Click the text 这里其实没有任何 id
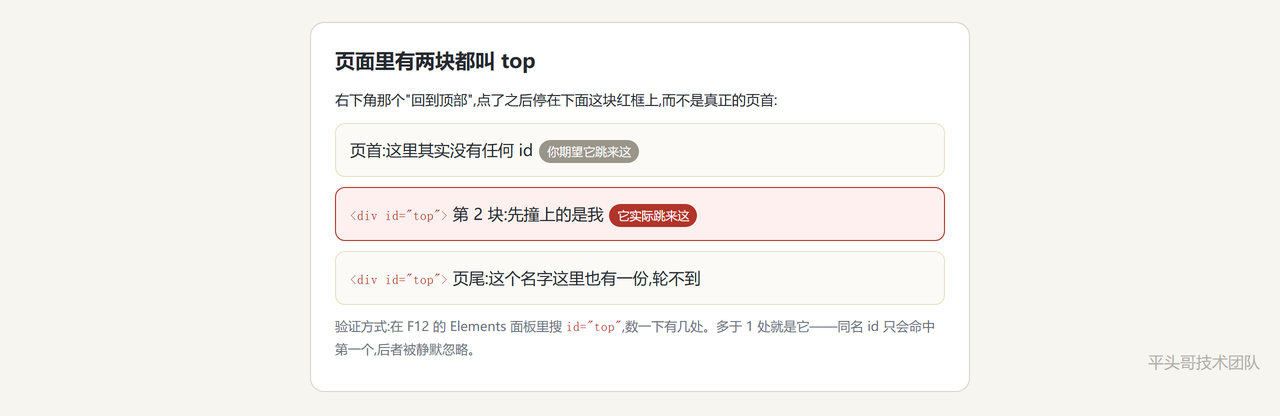 tap(459, 151)
